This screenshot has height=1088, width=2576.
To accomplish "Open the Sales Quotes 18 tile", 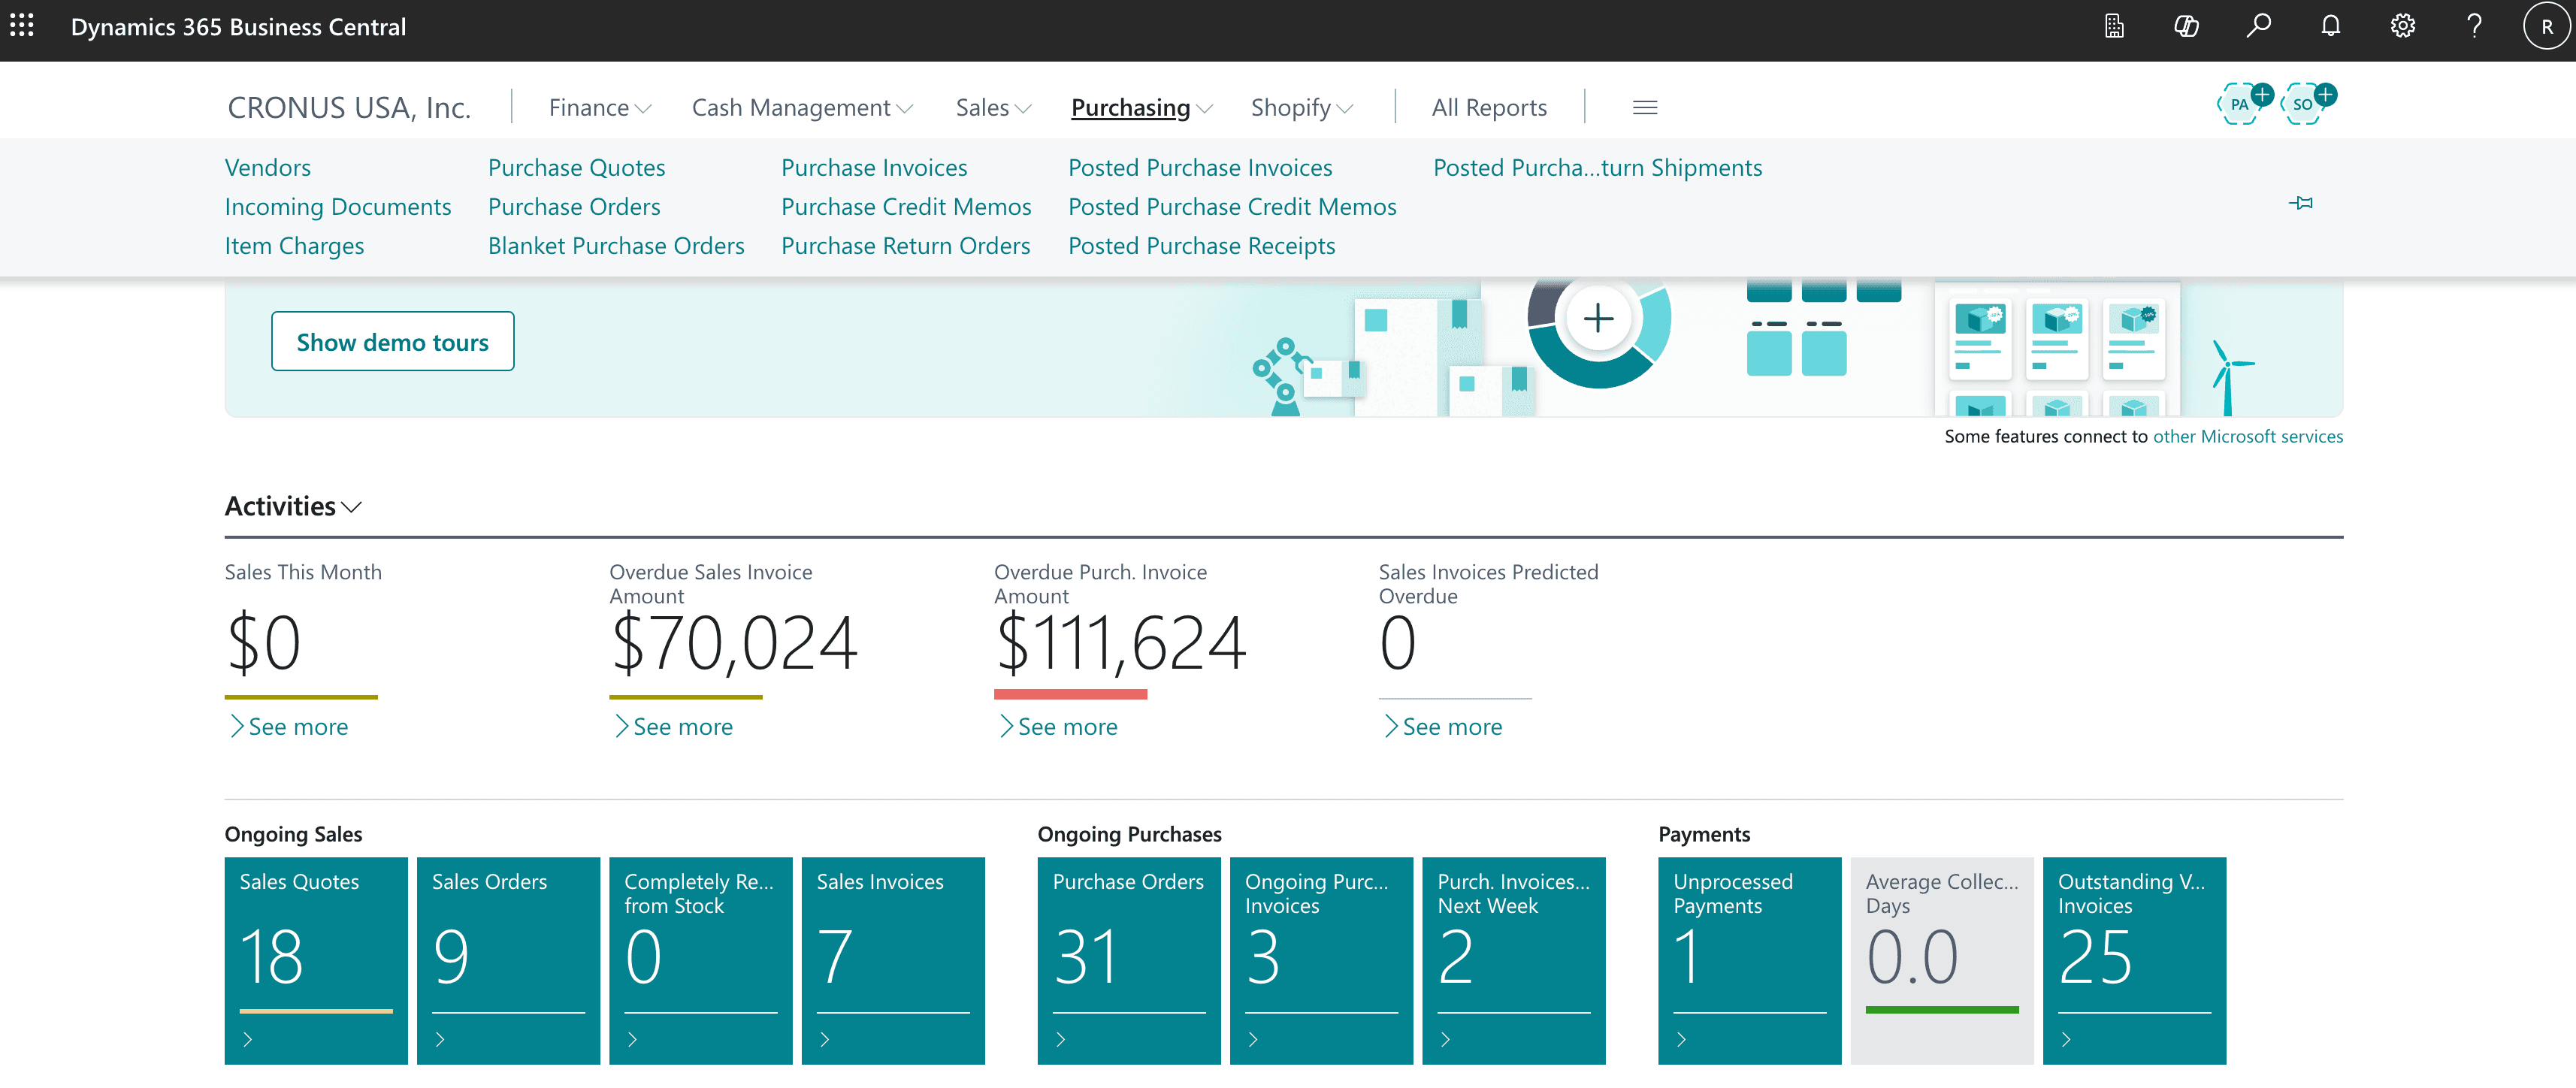I will coord(316,961).
